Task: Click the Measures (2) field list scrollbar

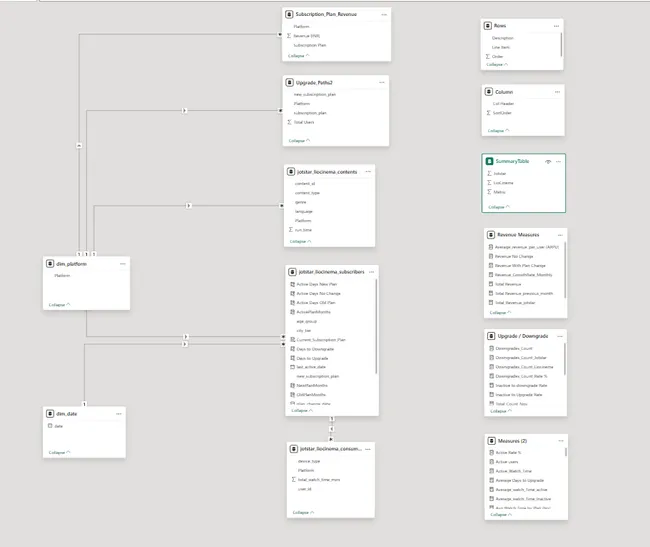Action: click(566, 453)
